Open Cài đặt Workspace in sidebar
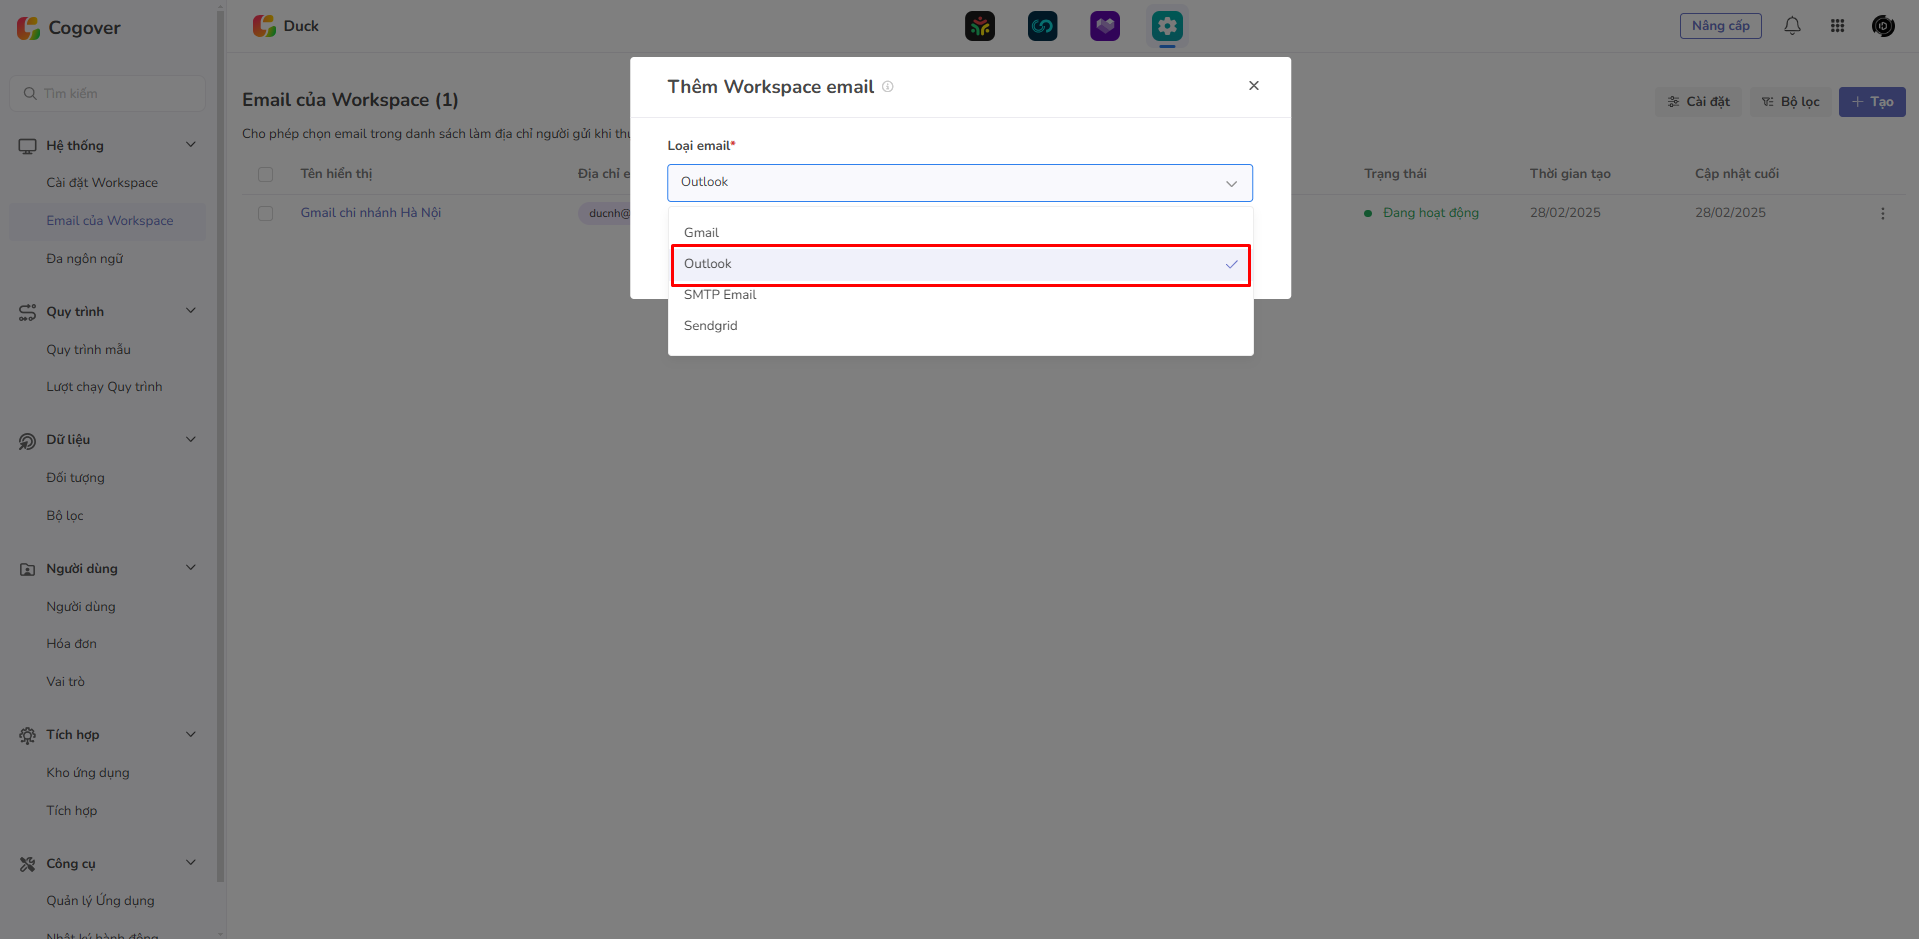Image resolution: width=1919 pixels, height=939 pixels. click(102, 183)
